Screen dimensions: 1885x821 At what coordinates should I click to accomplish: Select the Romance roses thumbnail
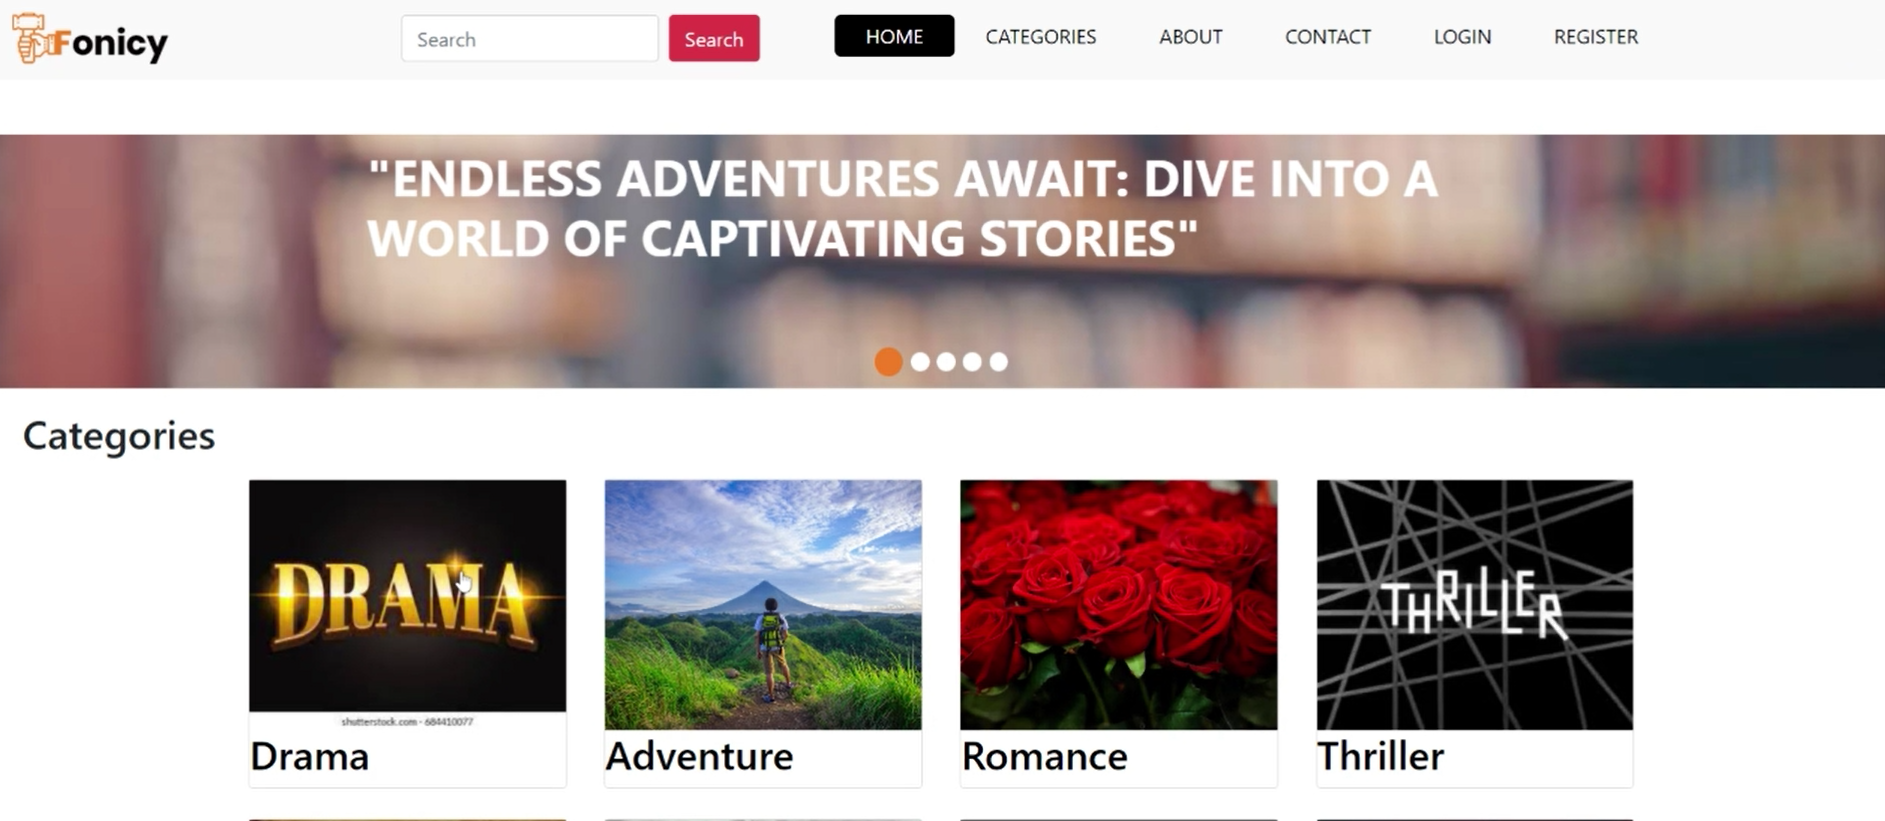1118,604
